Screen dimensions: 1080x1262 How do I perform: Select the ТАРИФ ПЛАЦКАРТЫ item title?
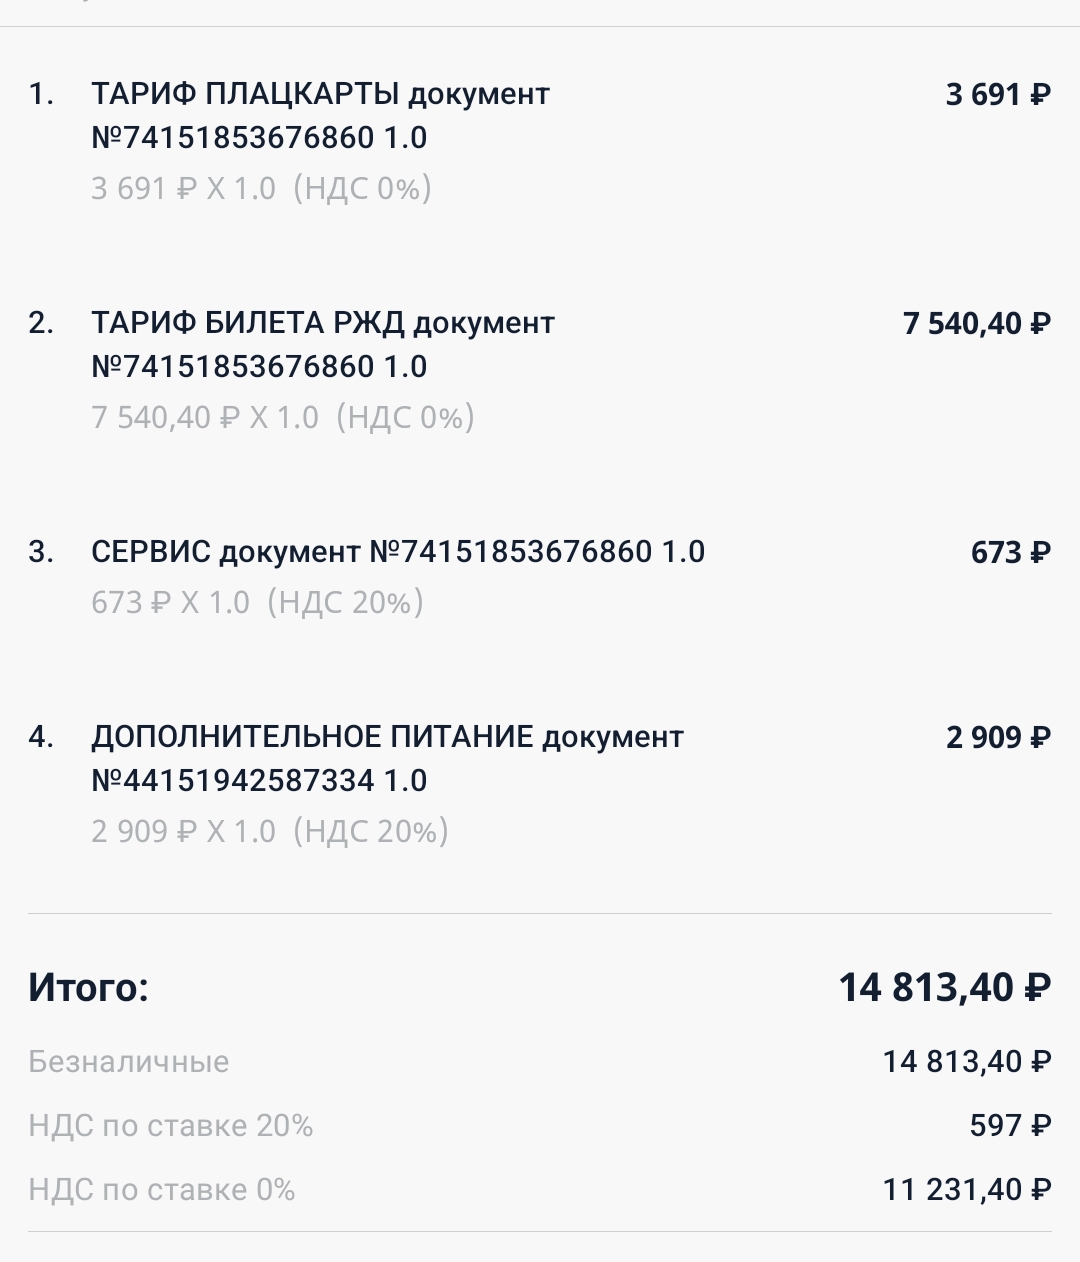coord(320,115)
